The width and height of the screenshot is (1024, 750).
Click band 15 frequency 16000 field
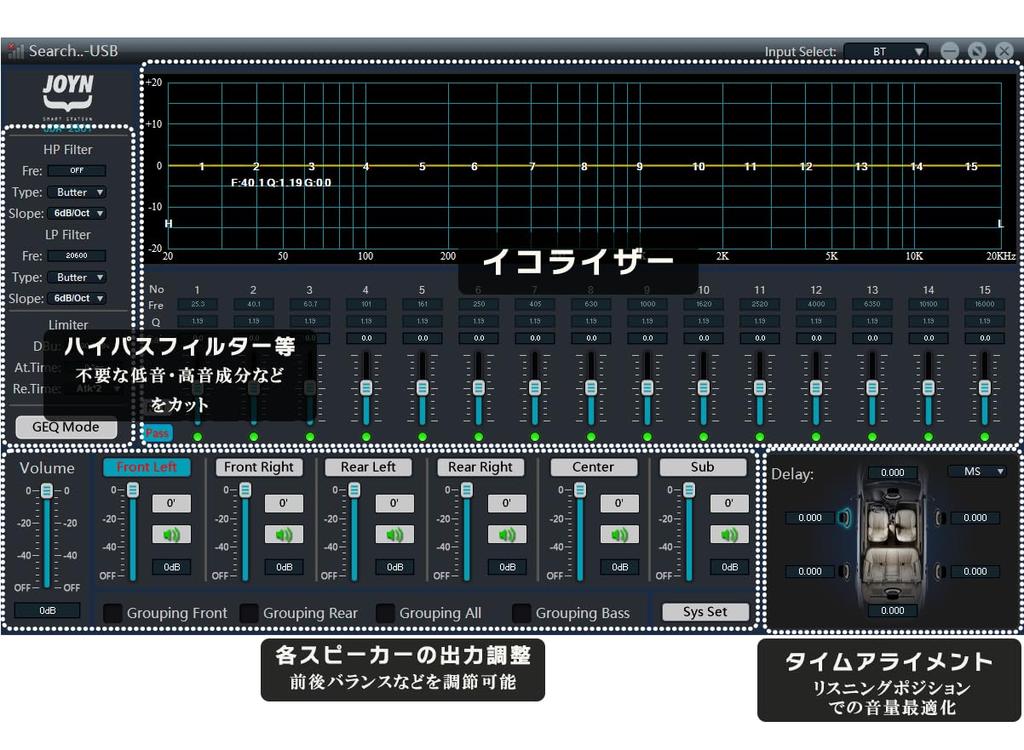click(985, 304)
